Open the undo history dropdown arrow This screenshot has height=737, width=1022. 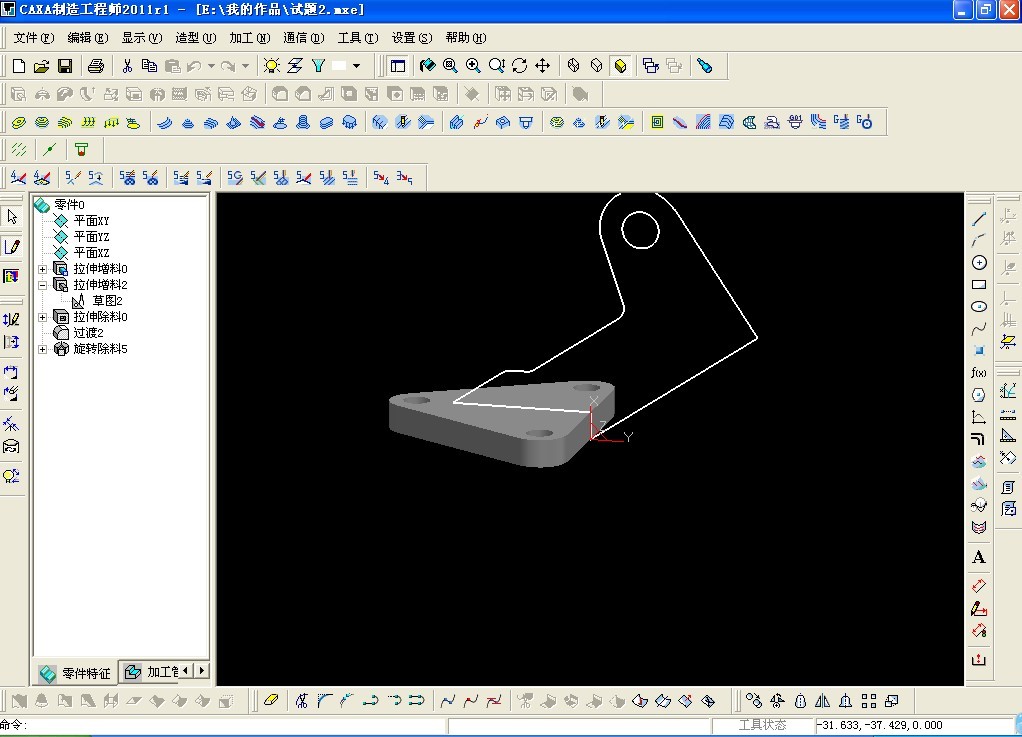point(211,66)
